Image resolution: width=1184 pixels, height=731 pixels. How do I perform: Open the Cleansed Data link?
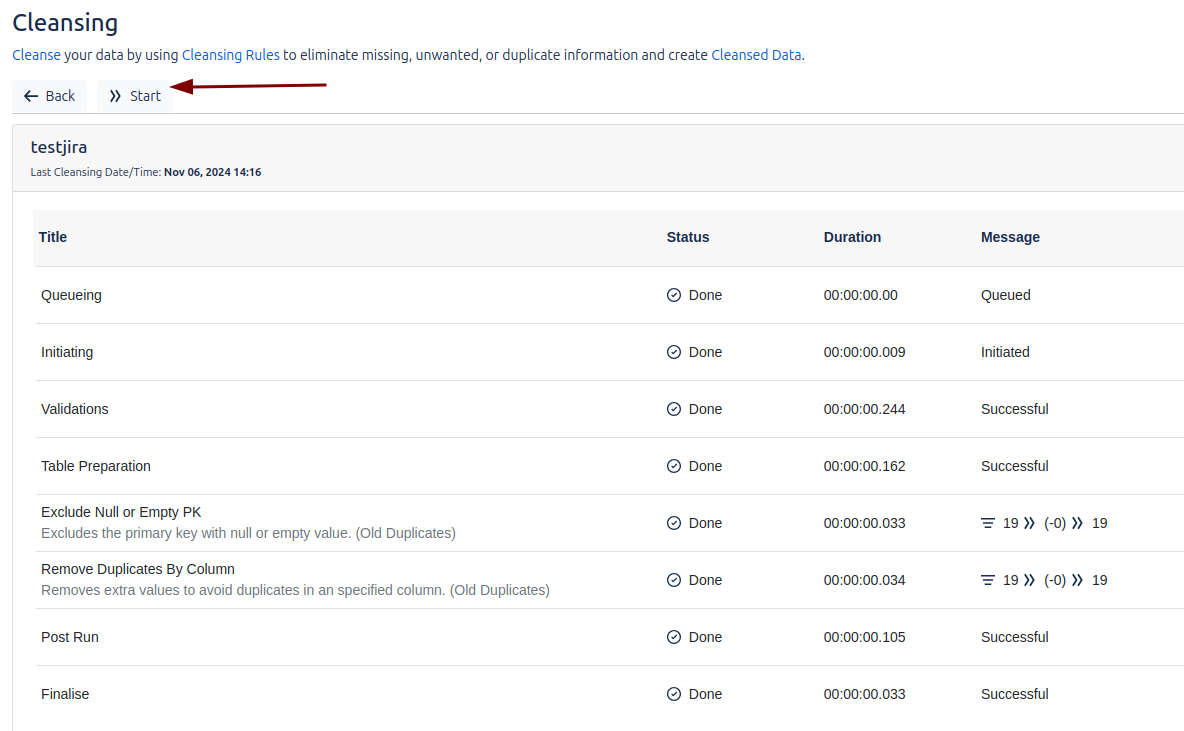coord(756,55)
